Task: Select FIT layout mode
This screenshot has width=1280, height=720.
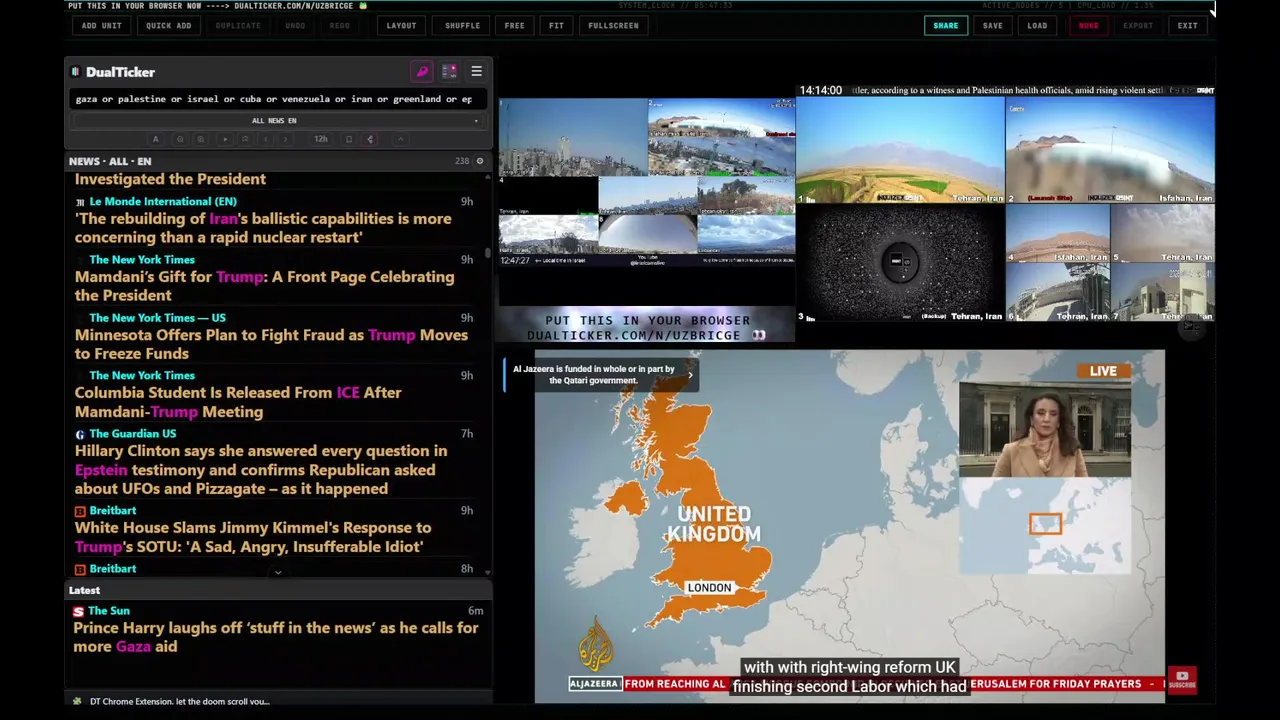Action: (556, 26)
